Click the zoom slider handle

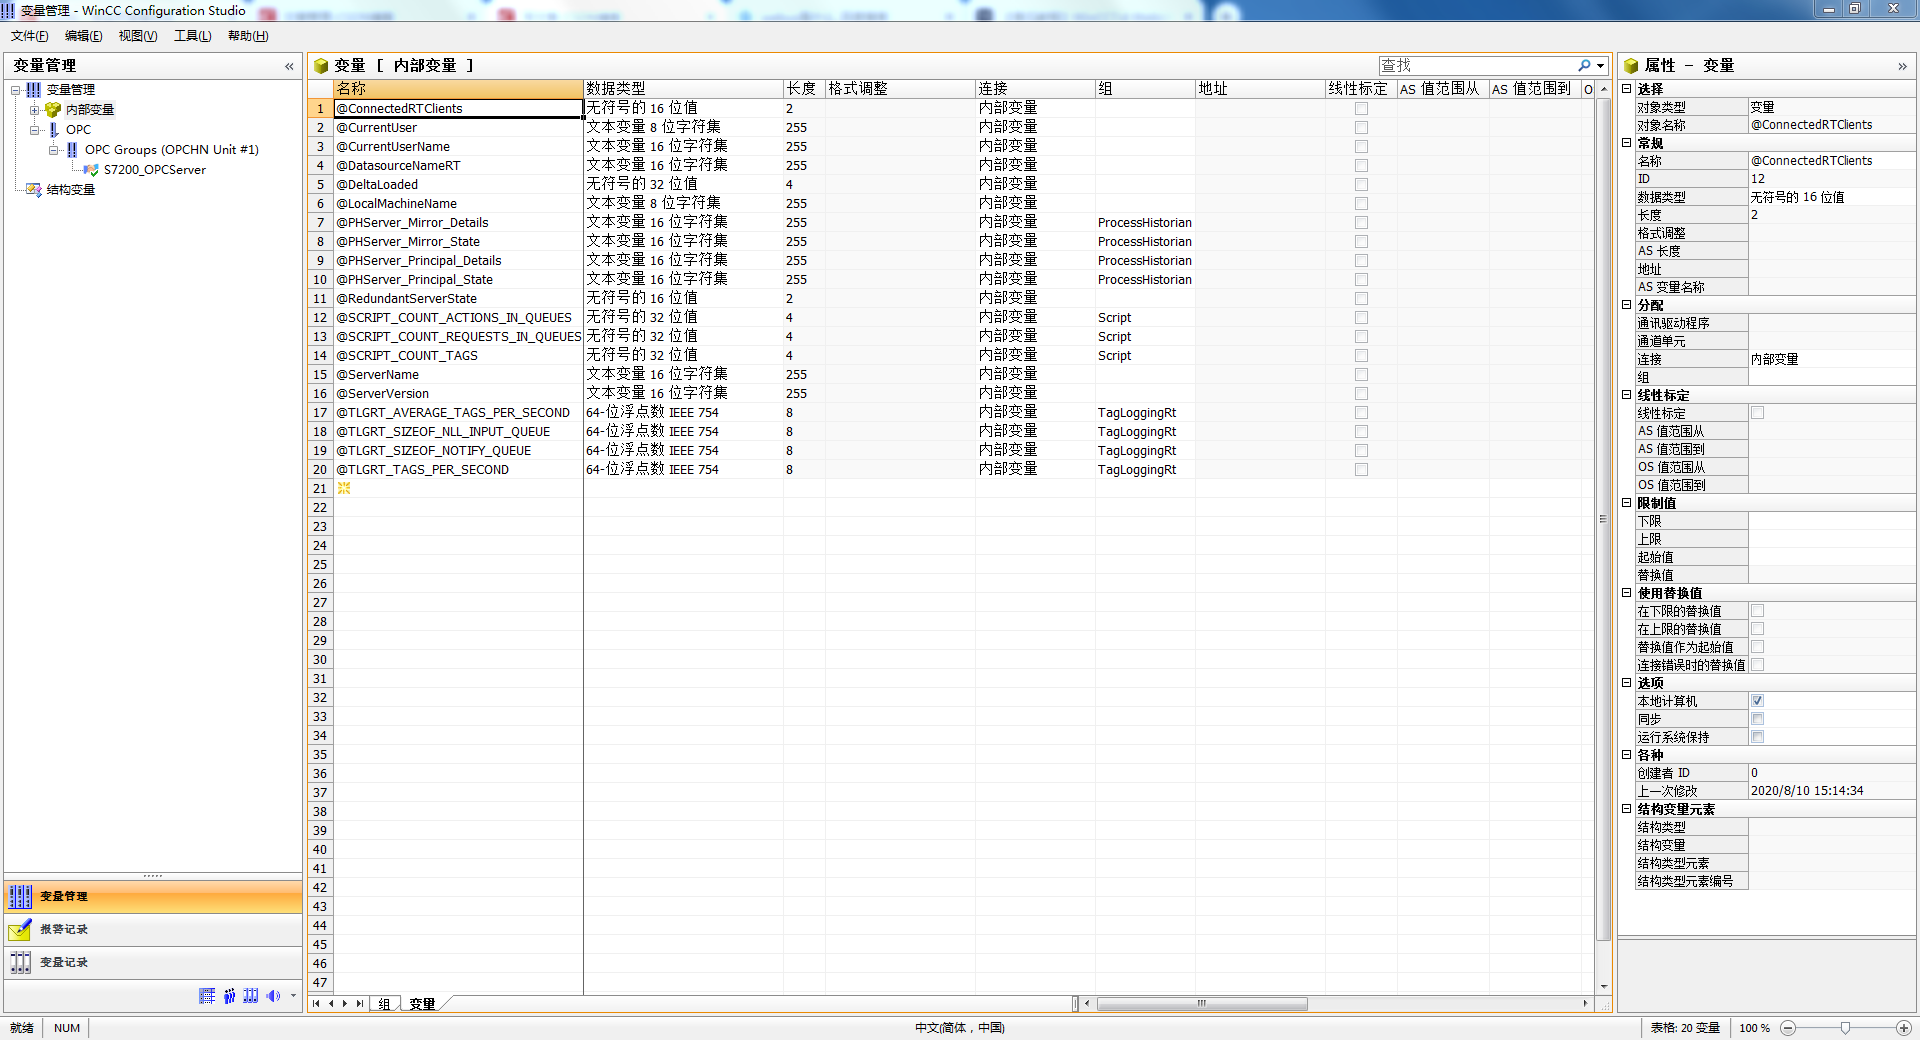[x=1846, y=1028]
